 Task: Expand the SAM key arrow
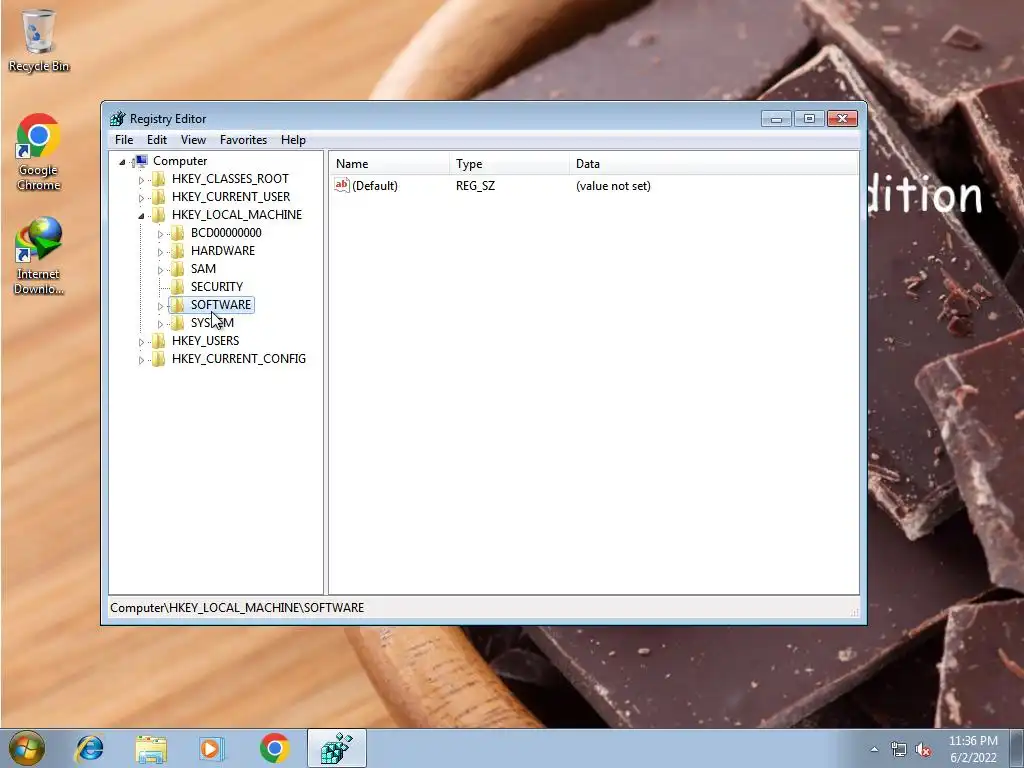coord(160,270)
